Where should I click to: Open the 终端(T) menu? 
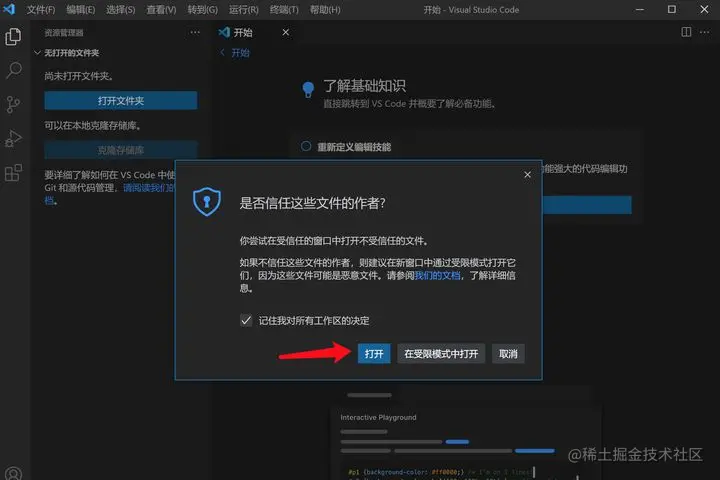point(284,9)
